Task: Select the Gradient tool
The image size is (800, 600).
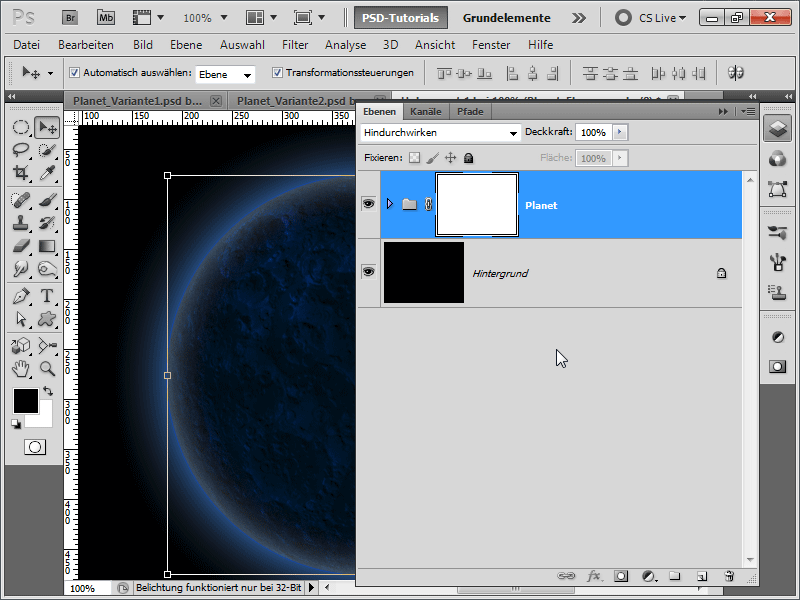Action: pyautogui.click(x=47, y=246)
